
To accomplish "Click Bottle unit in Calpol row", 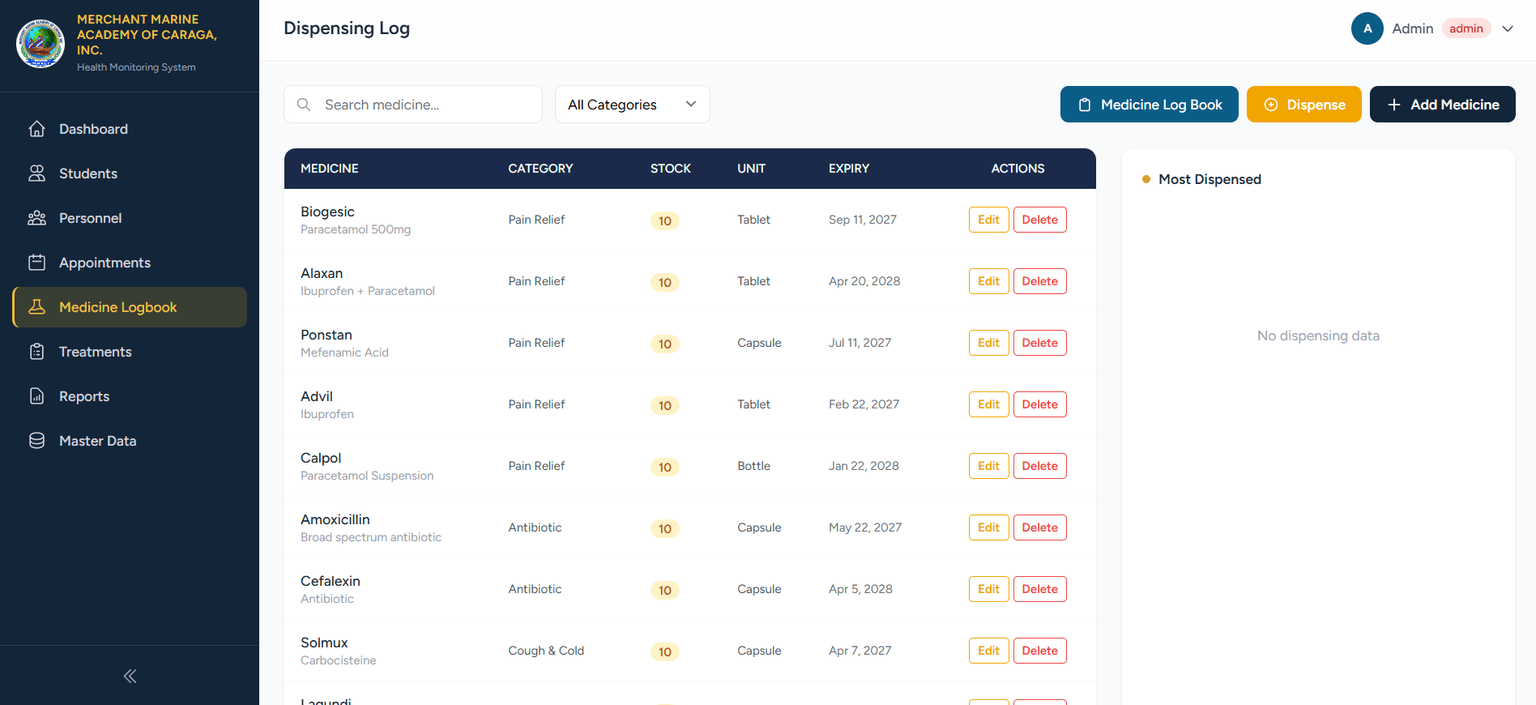I will click(x=754, y=466).
